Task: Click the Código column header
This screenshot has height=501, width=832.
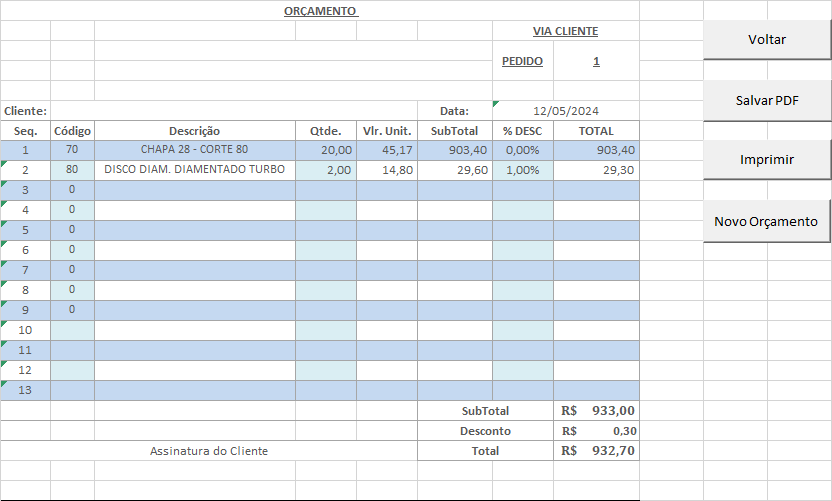Action: click(x=72, y=131)
